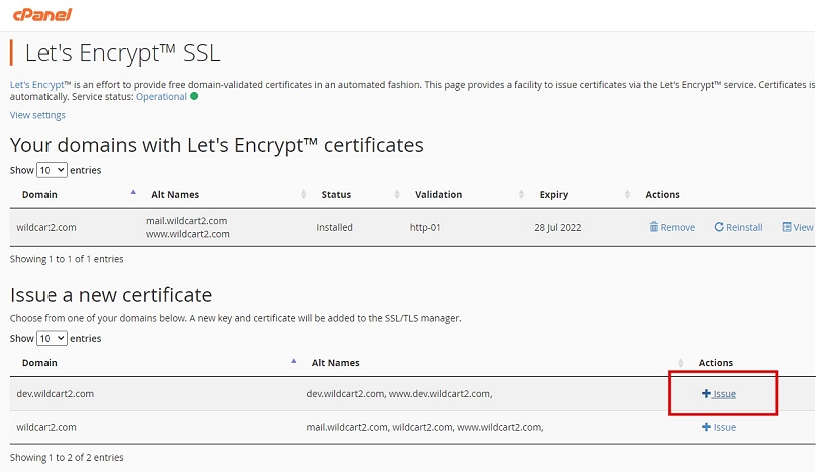The height and width of the screenshot is (472, 816).
Task: Open the Let's Encrypt link in description
Action: [x=37, y=85]
